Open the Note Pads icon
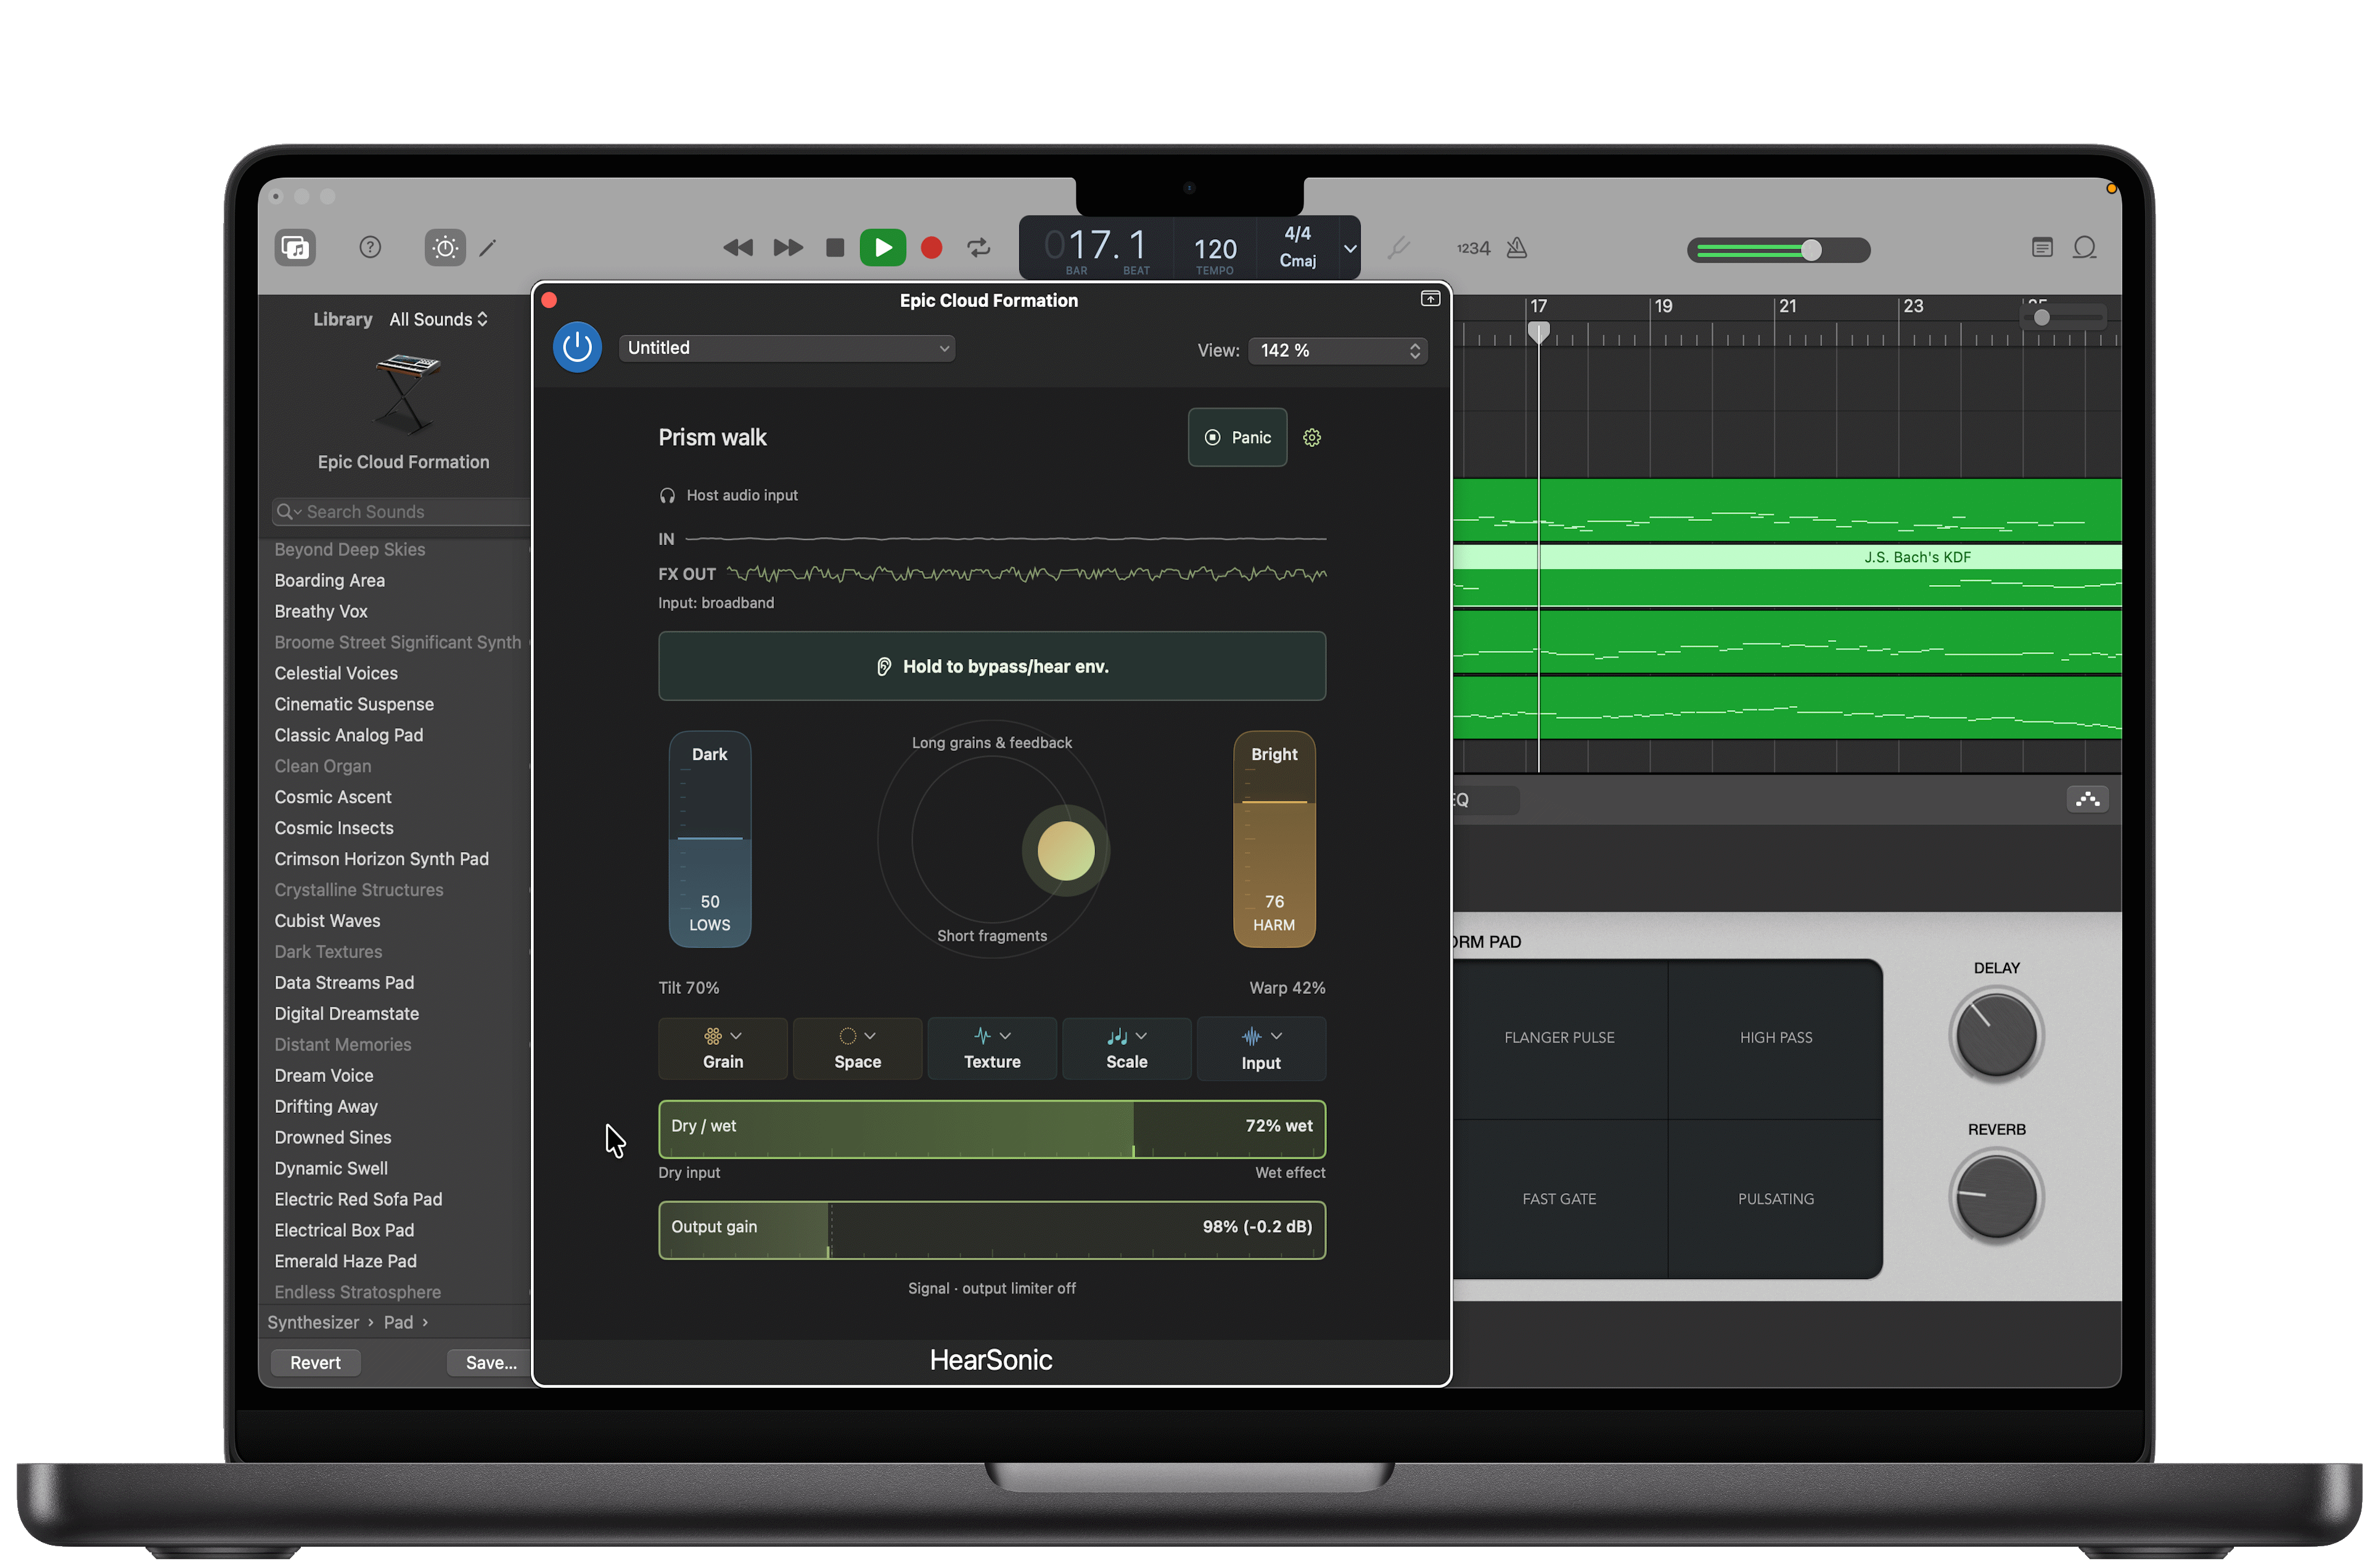Image resolution: width=2380 pixels, height=1566 pixels. 2042,247
